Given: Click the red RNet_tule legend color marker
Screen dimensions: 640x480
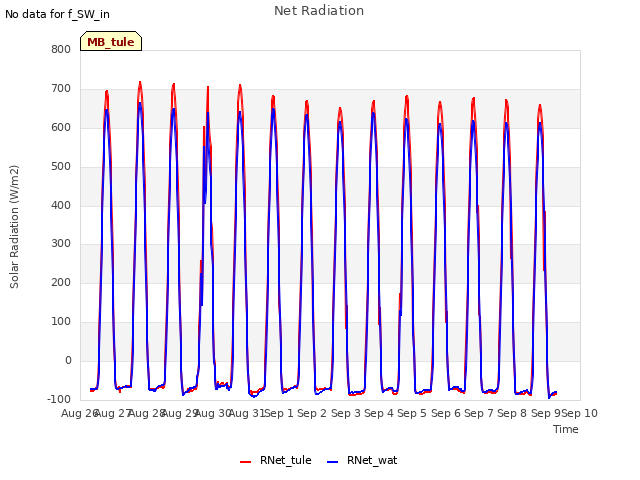Looking at the screenshot, I should coord(245,462).
